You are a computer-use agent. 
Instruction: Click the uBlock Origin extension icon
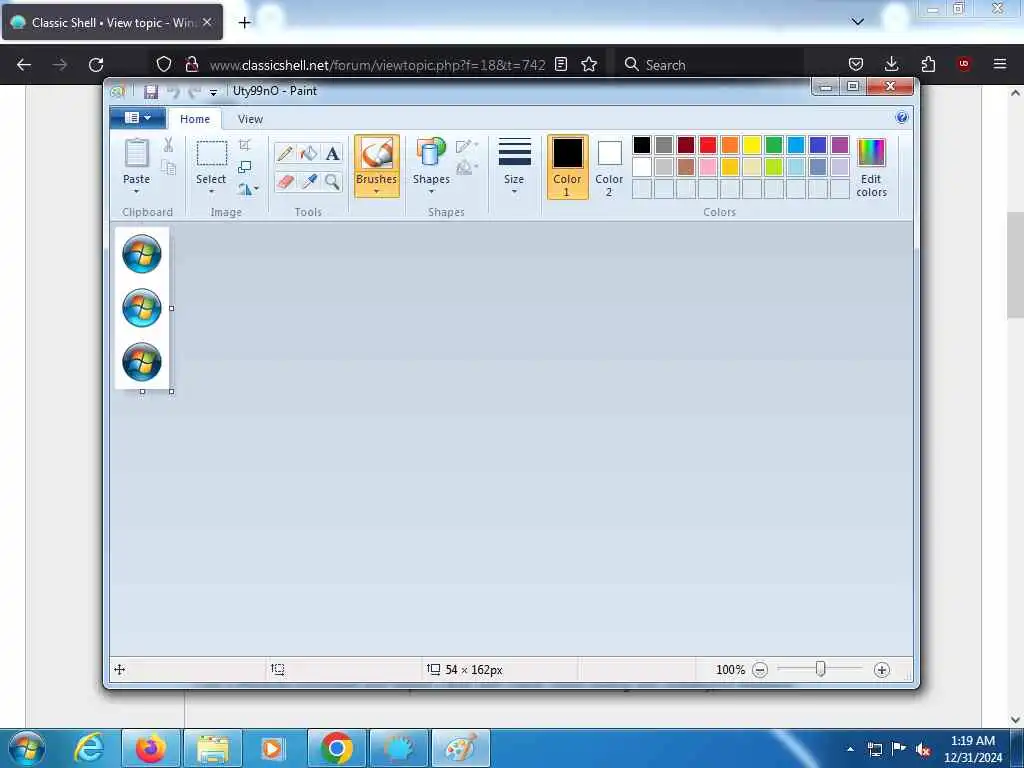pos(964,64)
